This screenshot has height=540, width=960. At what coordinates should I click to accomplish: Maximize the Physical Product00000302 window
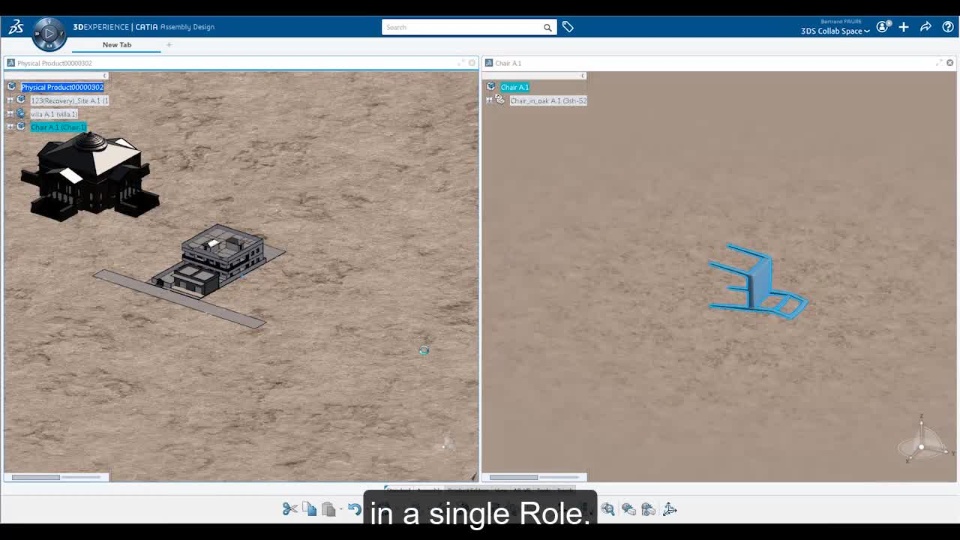(x=461, y=63)
